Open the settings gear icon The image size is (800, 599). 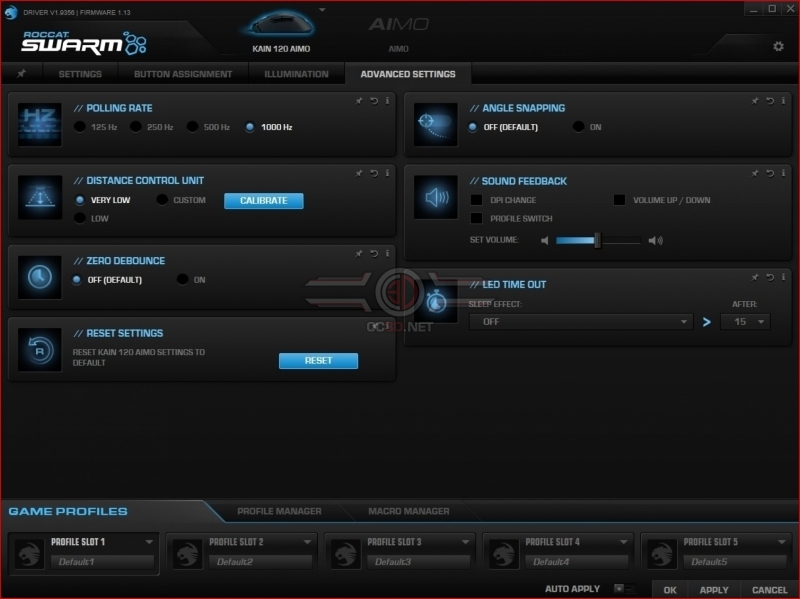[x=778, y=46]
